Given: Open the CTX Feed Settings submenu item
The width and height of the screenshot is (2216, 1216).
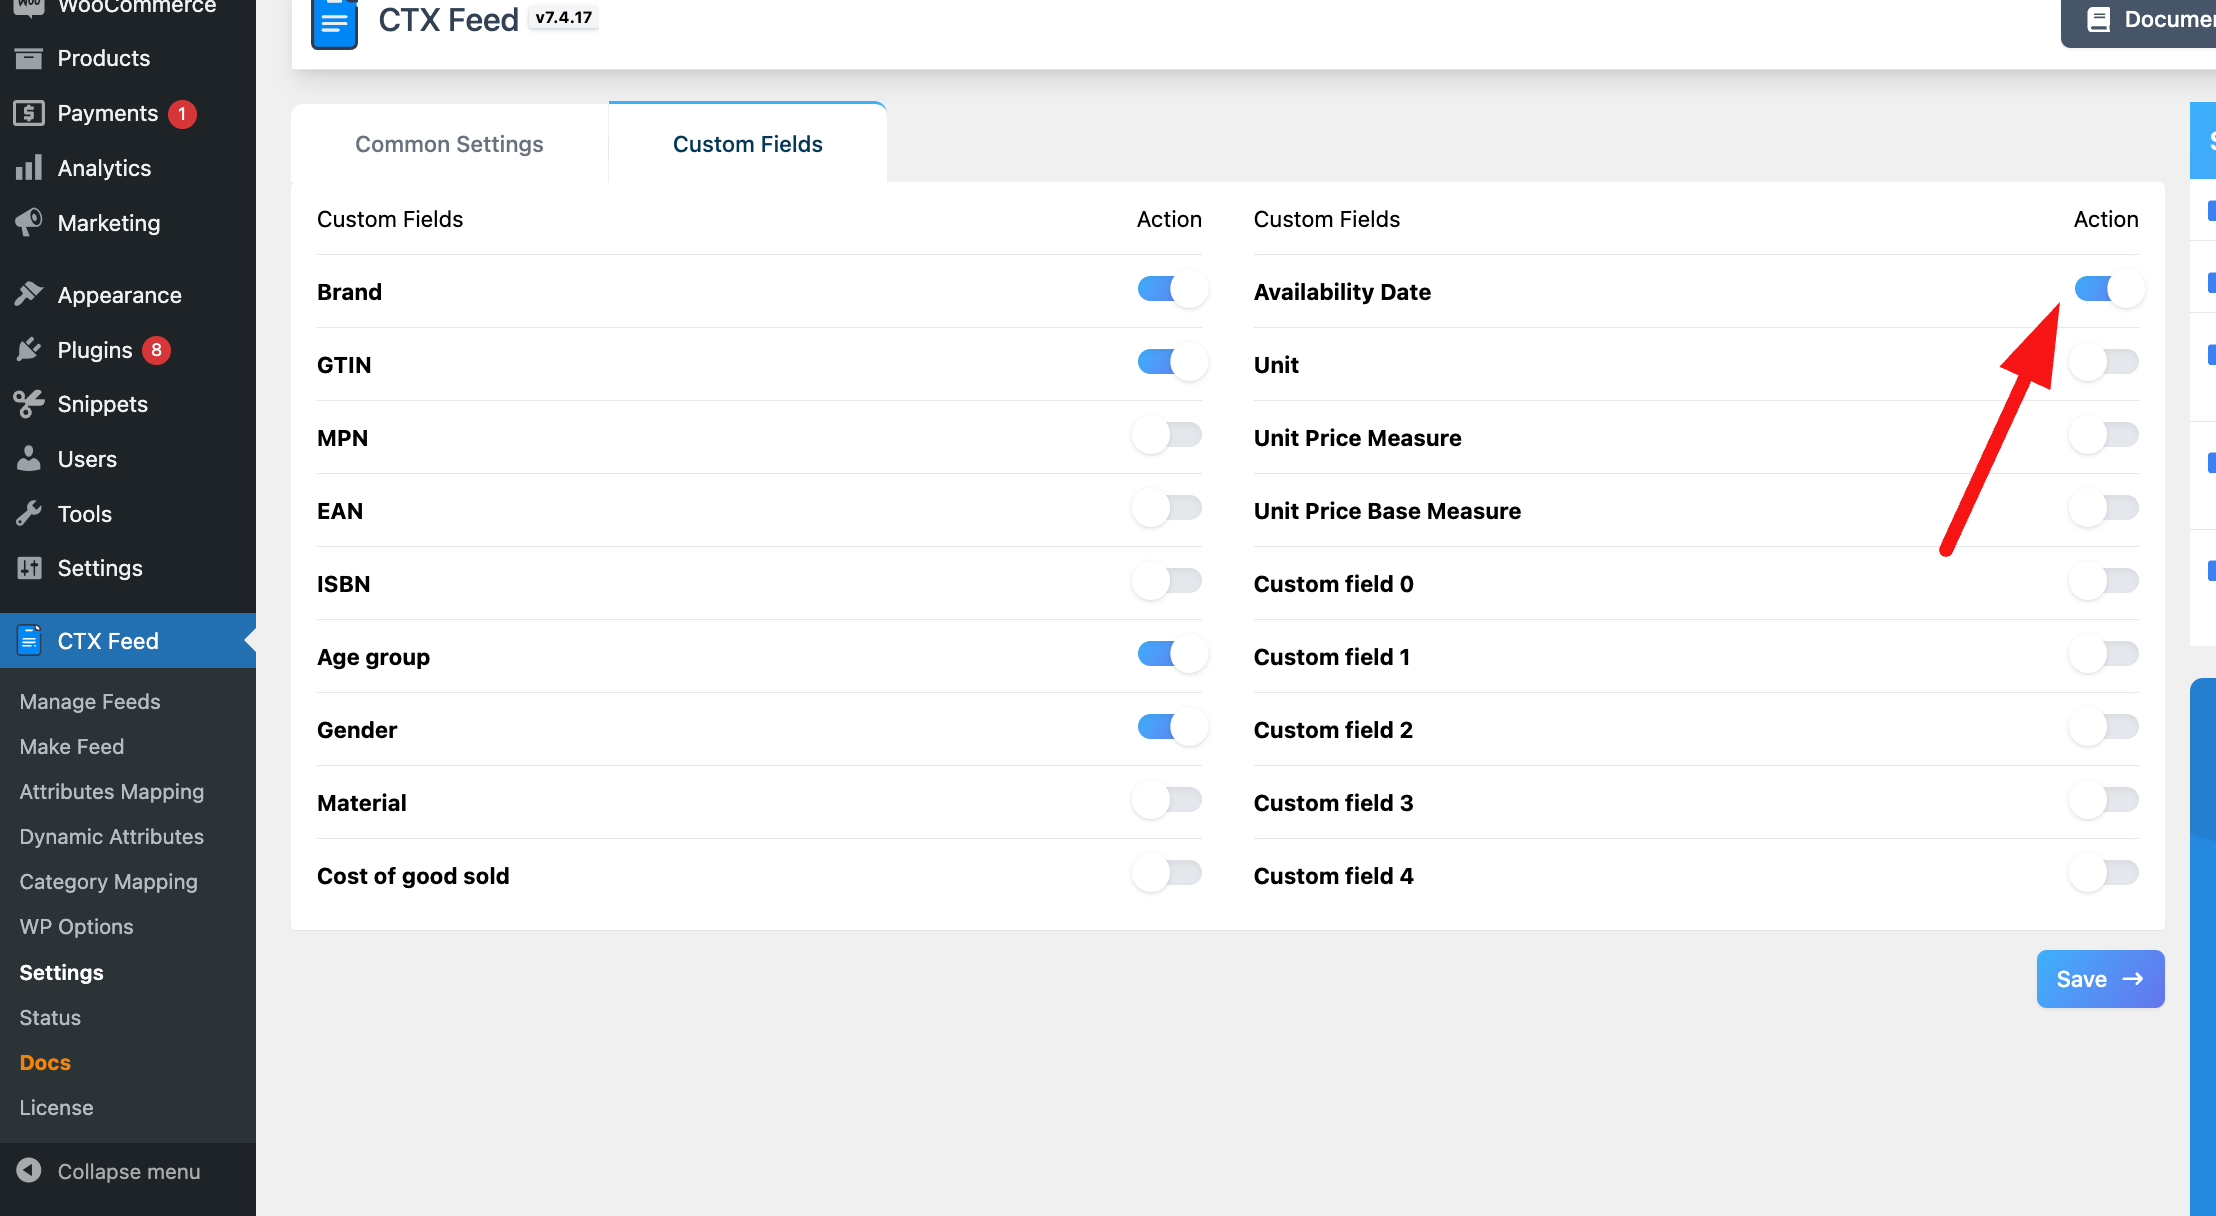Looking at the screenshot, I should 62,973.
